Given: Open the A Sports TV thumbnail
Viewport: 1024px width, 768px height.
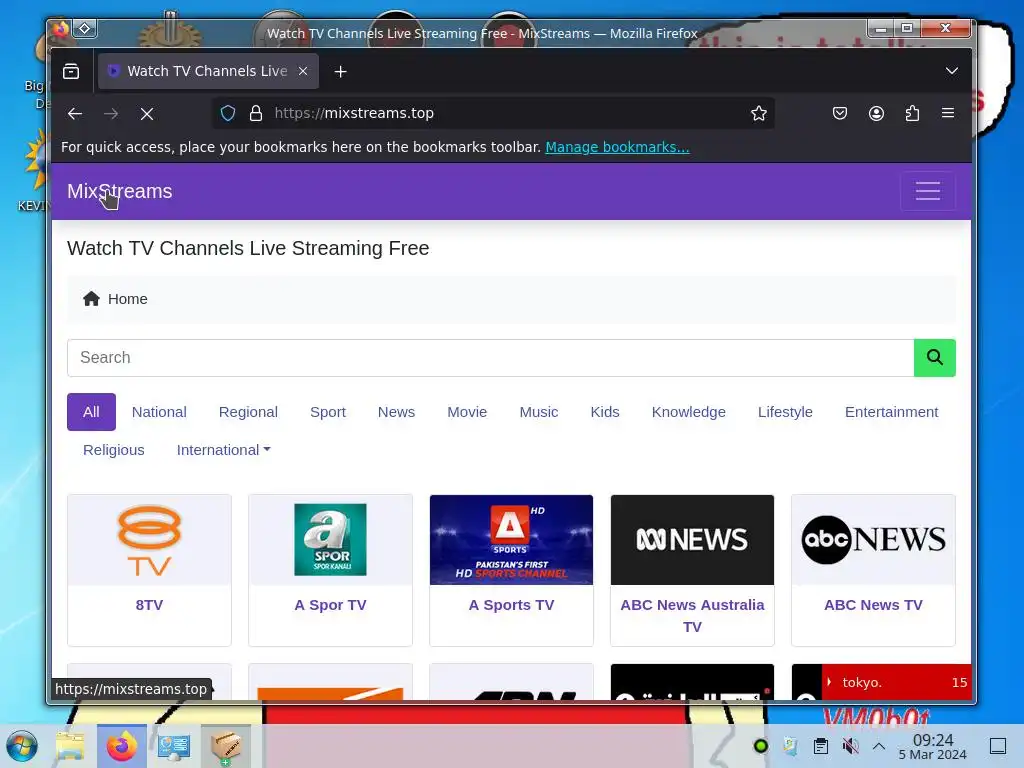Looking at the screenshot, I should point(511,540).
